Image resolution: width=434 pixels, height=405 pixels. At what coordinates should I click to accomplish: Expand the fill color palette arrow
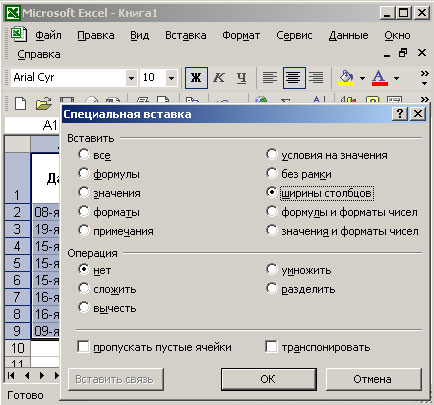click(362, 78)
